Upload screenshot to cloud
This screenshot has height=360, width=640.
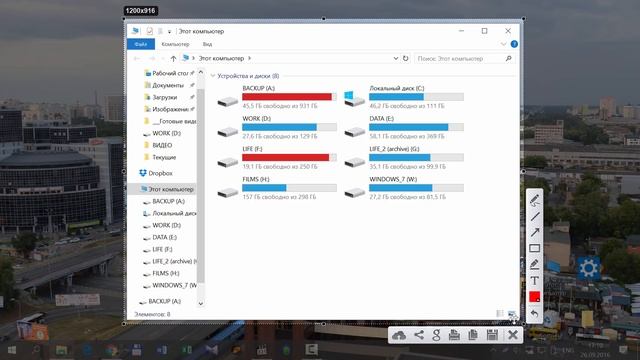point(399,335)
